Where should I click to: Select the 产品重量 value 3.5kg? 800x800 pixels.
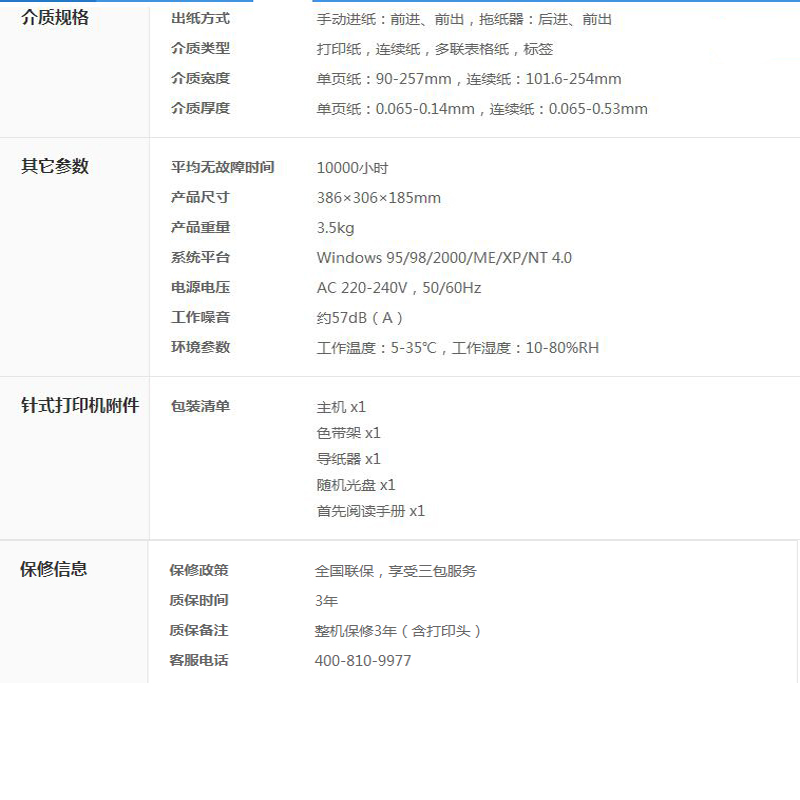pos(335,227)
